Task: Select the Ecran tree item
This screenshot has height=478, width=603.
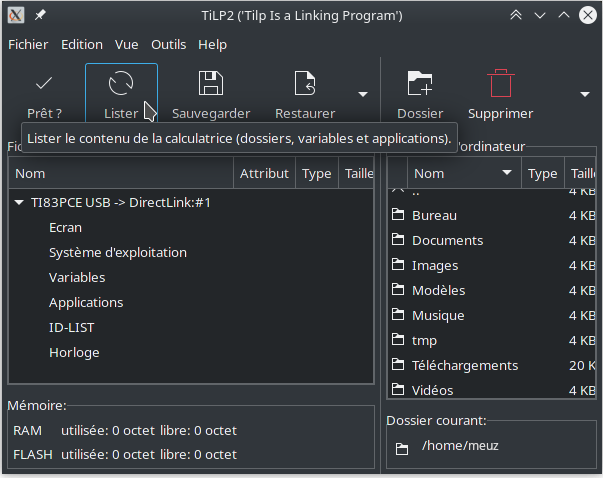Action: (x=65, y=227)
